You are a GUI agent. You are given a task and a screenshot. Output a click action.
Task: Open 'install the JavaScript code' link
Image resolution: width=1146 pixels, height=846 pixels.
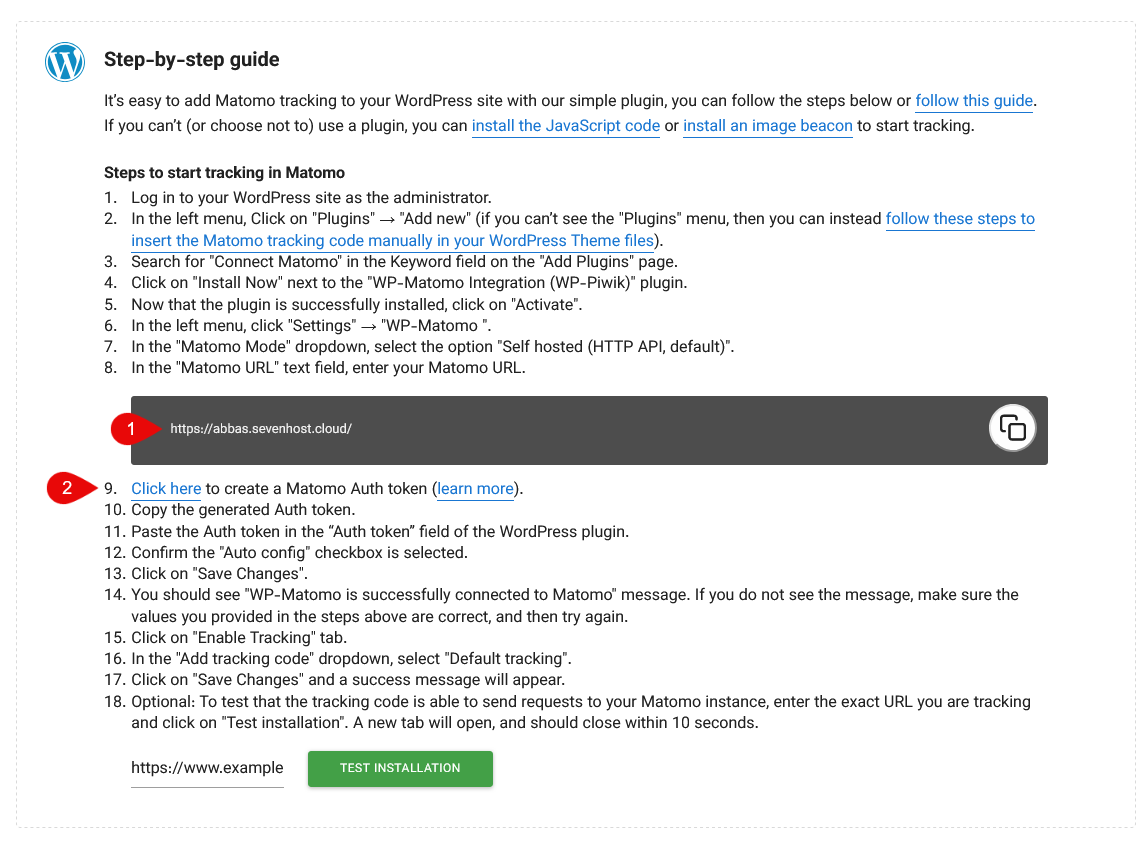[x=566, y=126]
